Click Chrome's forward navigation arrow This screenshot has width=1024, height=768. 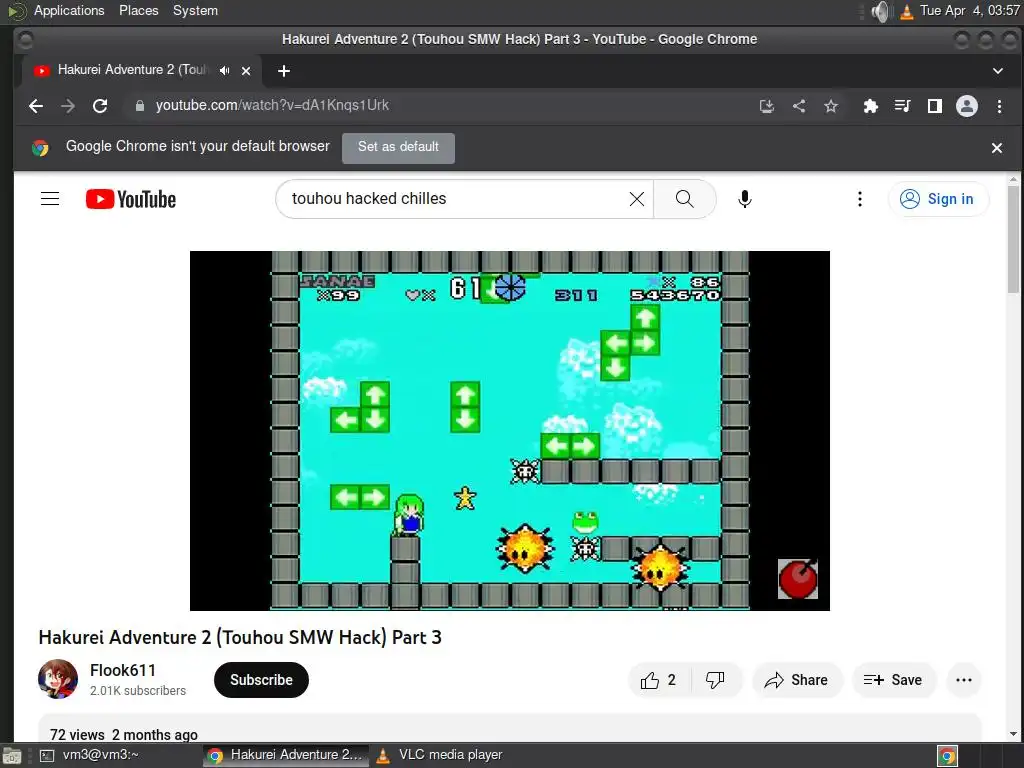(68, 106)
